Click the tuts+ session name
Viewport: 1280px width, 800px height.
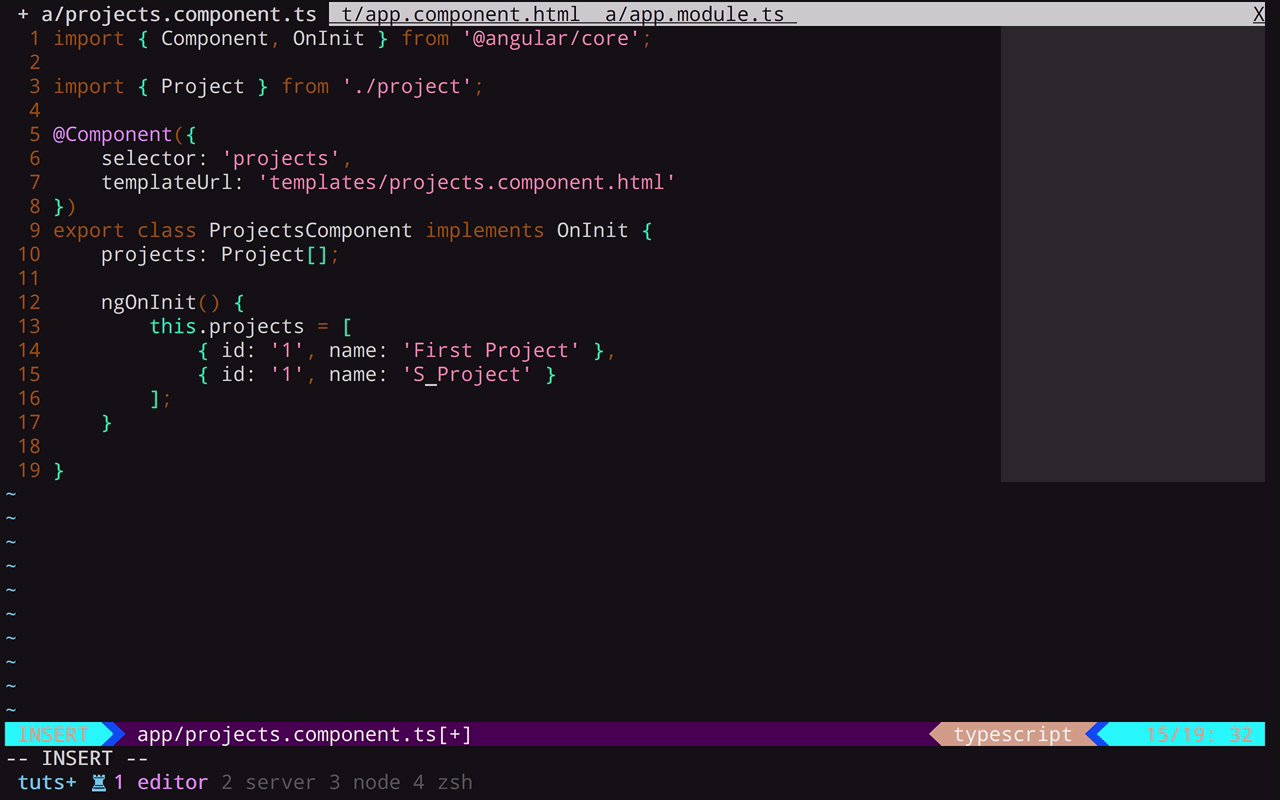click(x=47, y=782)
